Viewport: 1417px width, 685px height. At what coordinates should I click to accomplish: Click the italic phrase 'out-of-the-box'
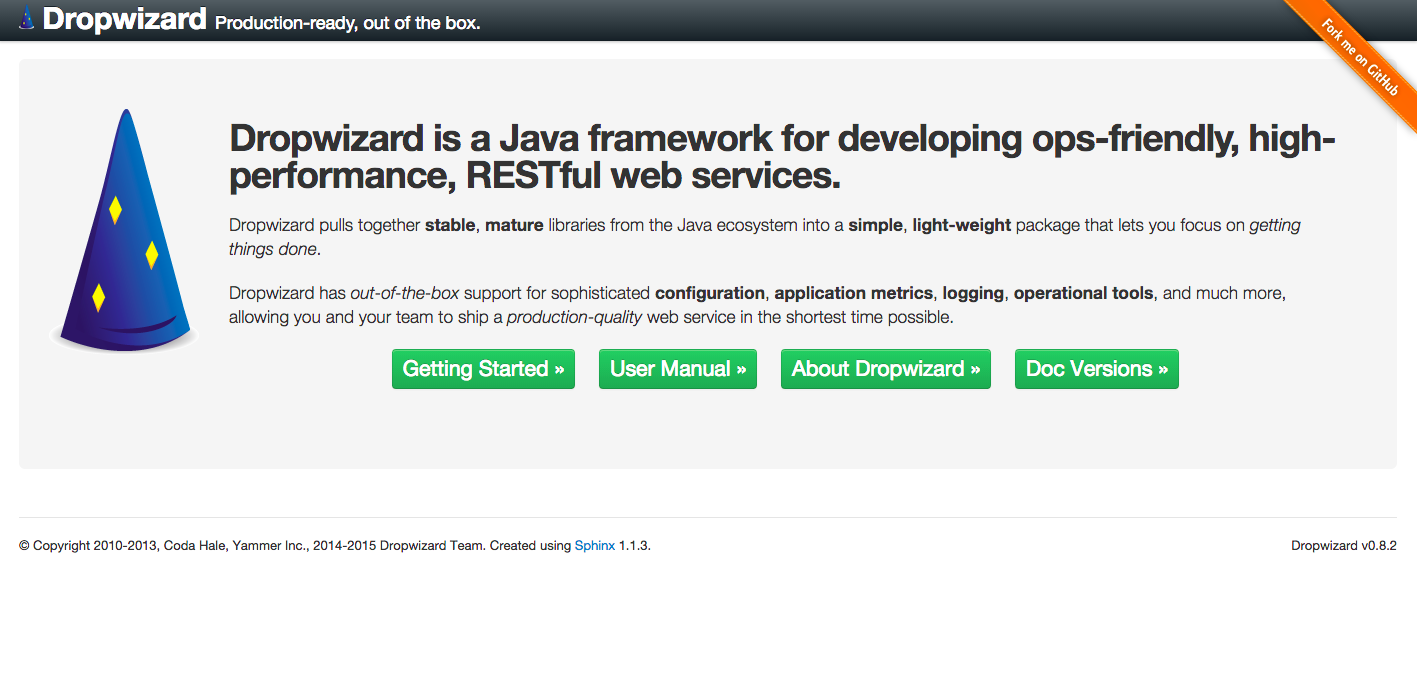click(405, 293)
